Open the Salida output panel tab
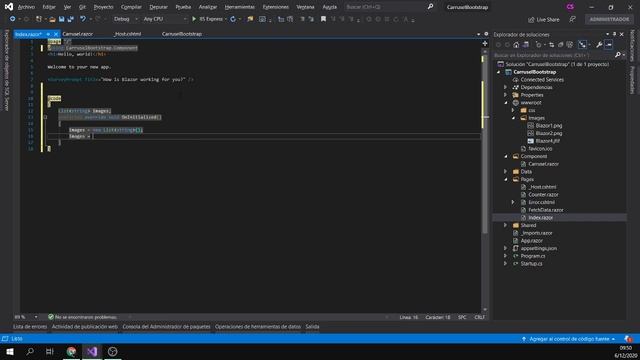The height and width of the screenshot is (360, 640). [x=312, y=327]
